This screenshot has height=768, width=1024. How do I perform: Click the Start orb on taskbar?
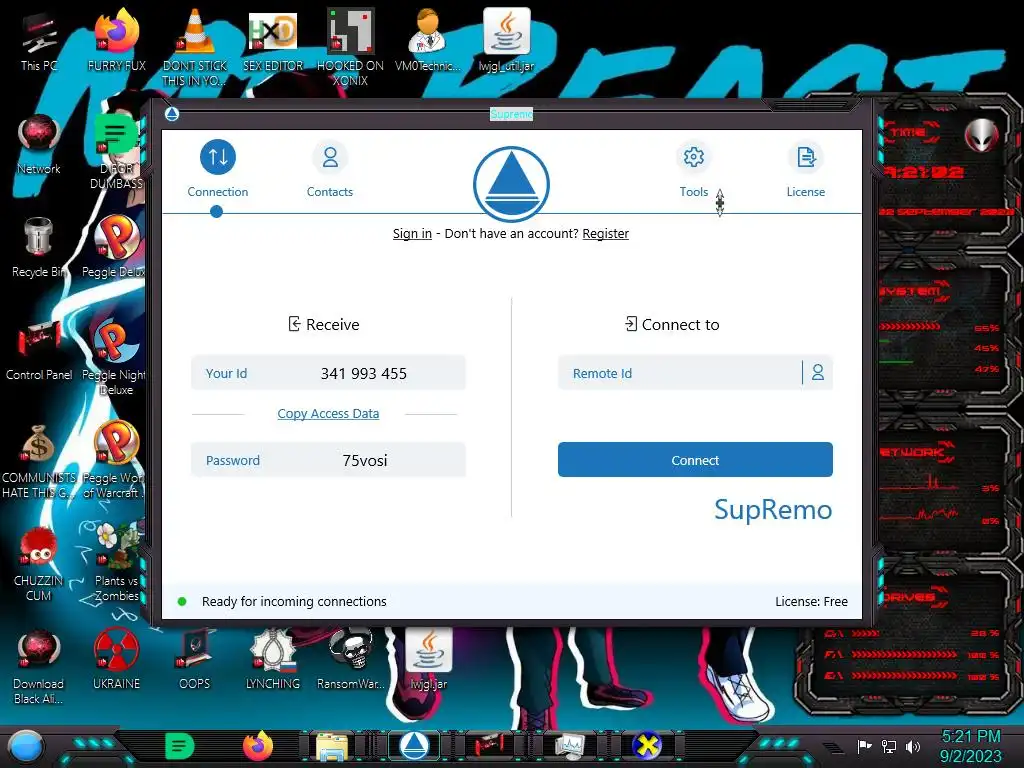[x=25, y=746]
